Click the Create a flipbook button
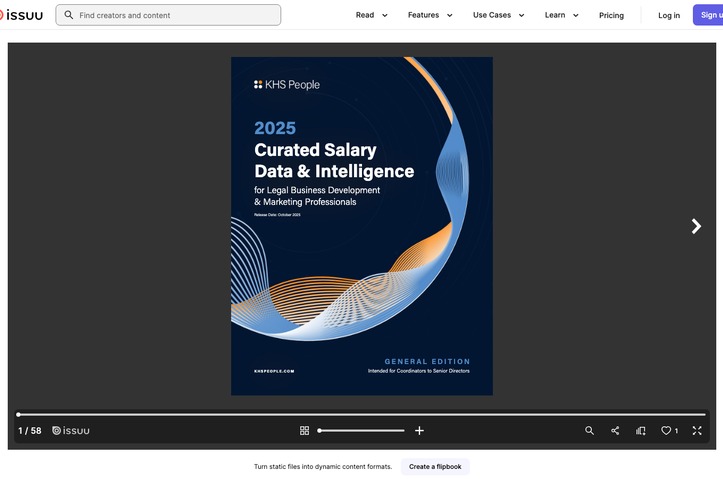 coord(435,467)
